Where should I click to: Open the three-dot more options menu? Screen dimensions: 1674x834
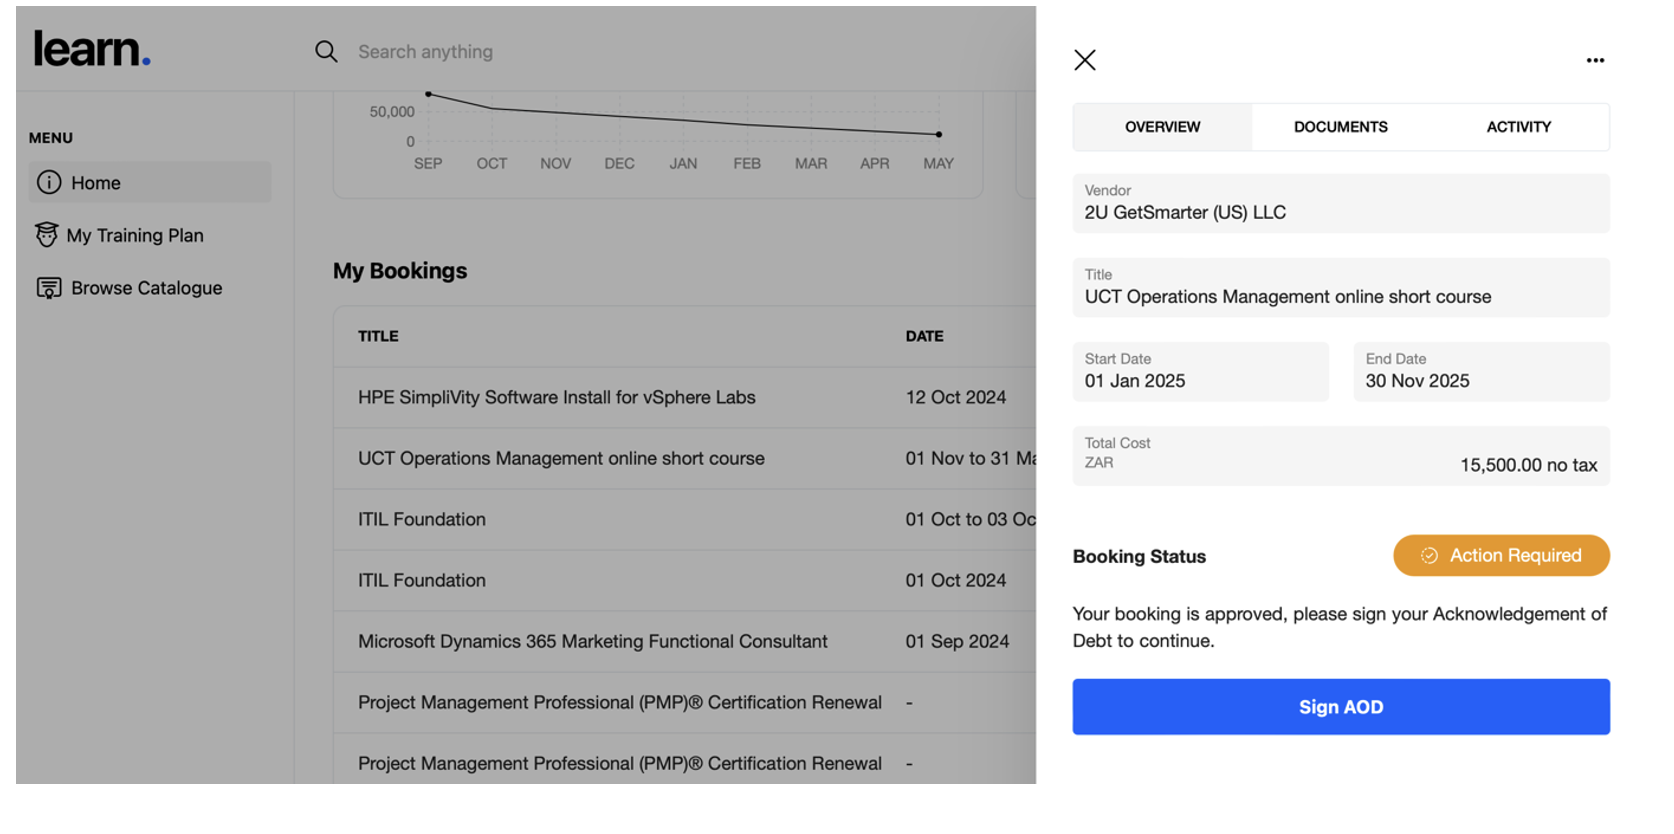(x=1595, y=60)
